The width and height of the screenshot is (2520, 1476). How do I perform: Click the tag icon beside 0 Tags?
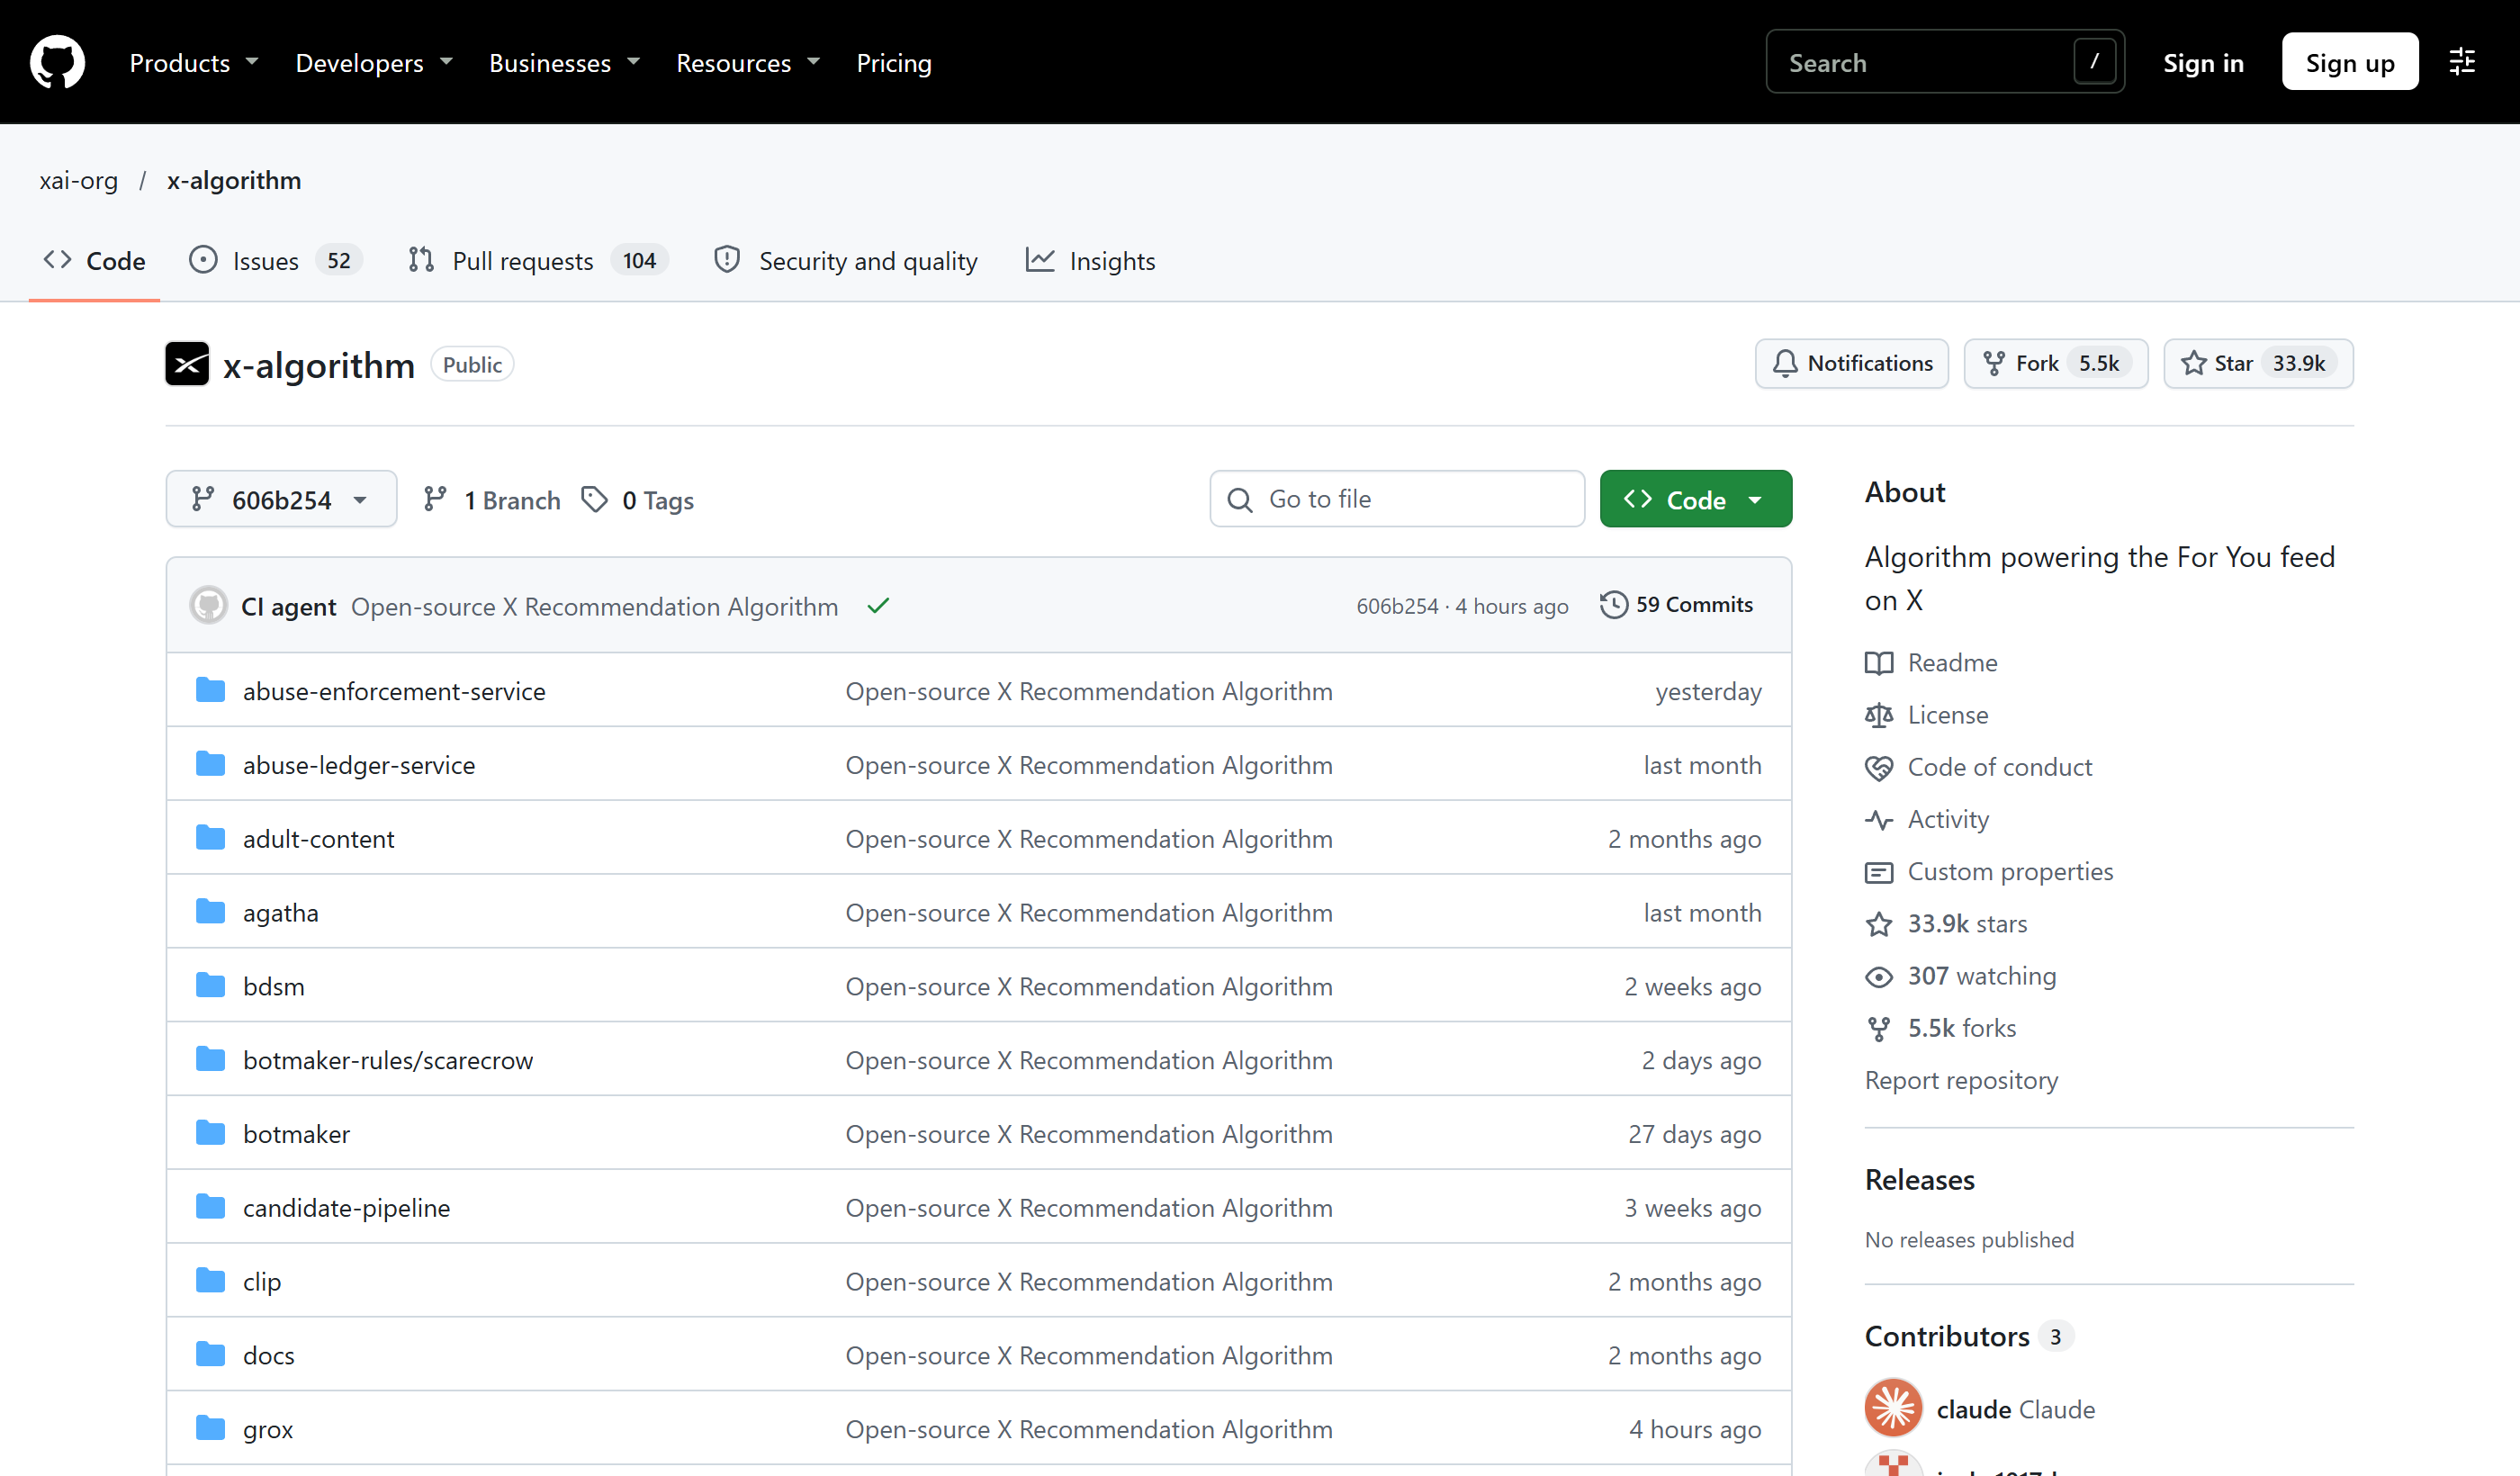595,499
